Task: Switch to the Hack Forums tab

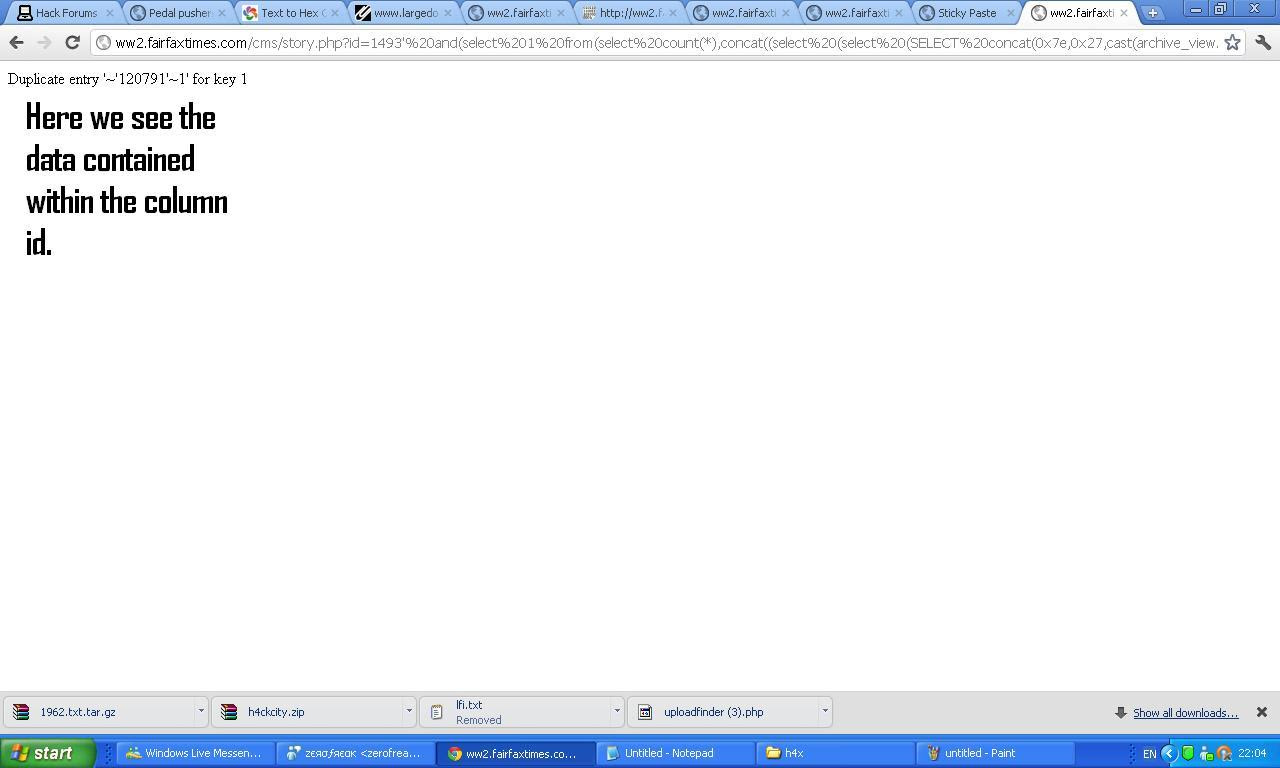Action: pos(66,13)
